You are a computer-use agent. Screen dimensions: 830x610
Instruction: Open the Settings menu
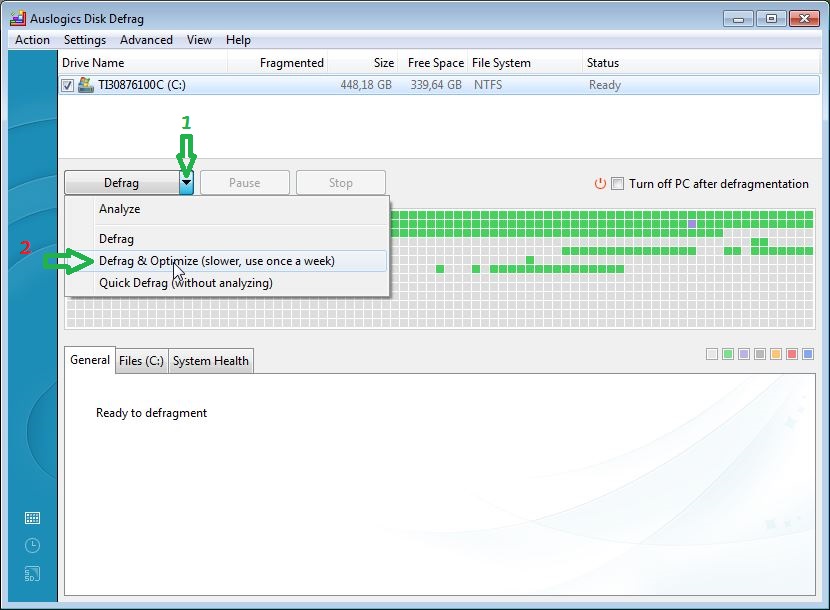(85, 40)
